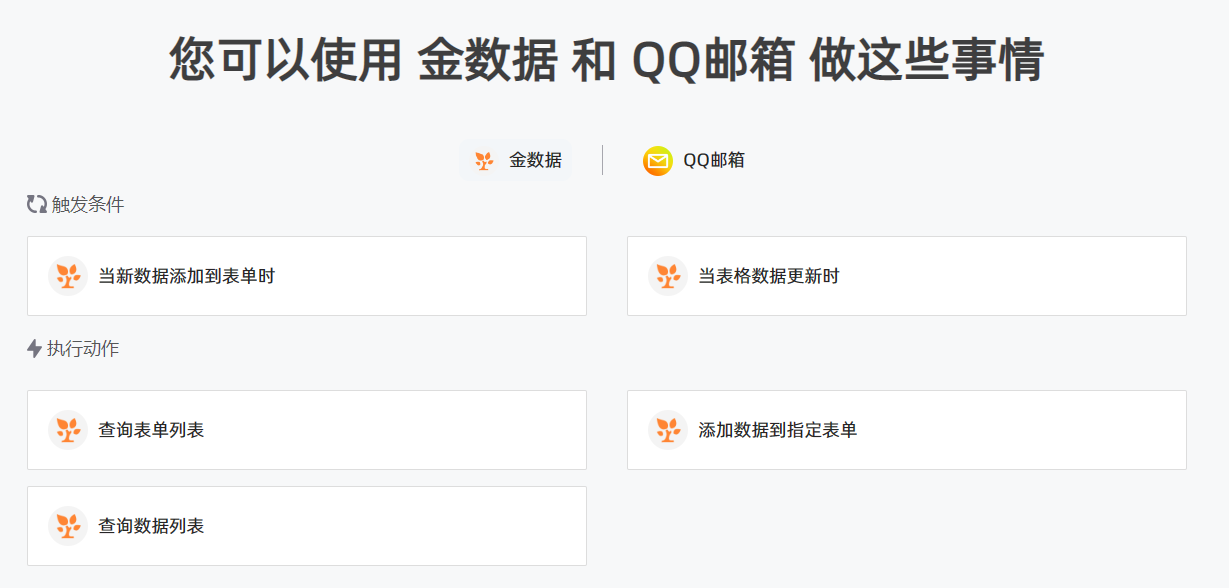Click the 金数据 orange plant tab icon
The image size is (1229, 588).
(484, 160)
